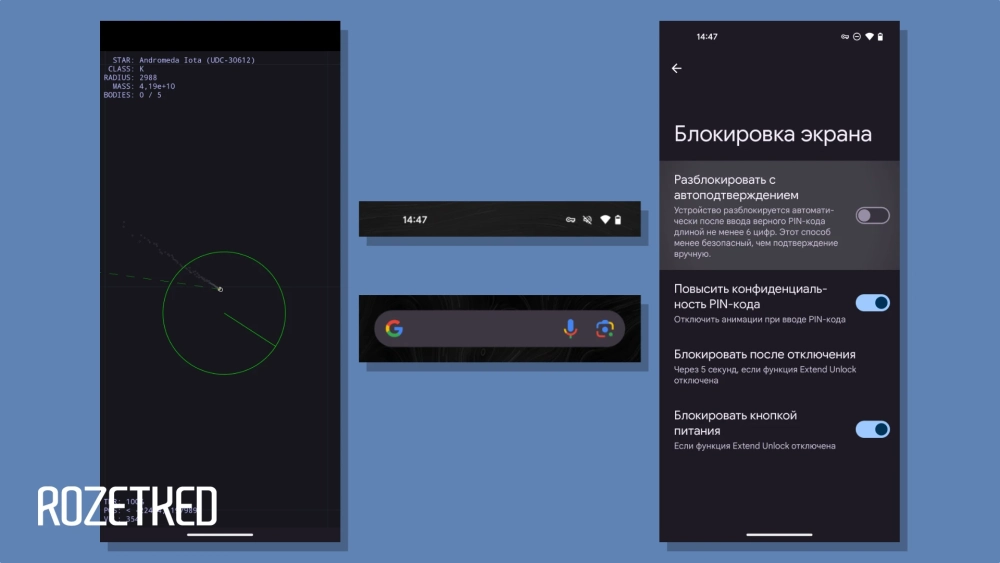Screen dimensions: 1000x563
Task: Disable the power button lock toggle
Action: click(x=872, y=429)
